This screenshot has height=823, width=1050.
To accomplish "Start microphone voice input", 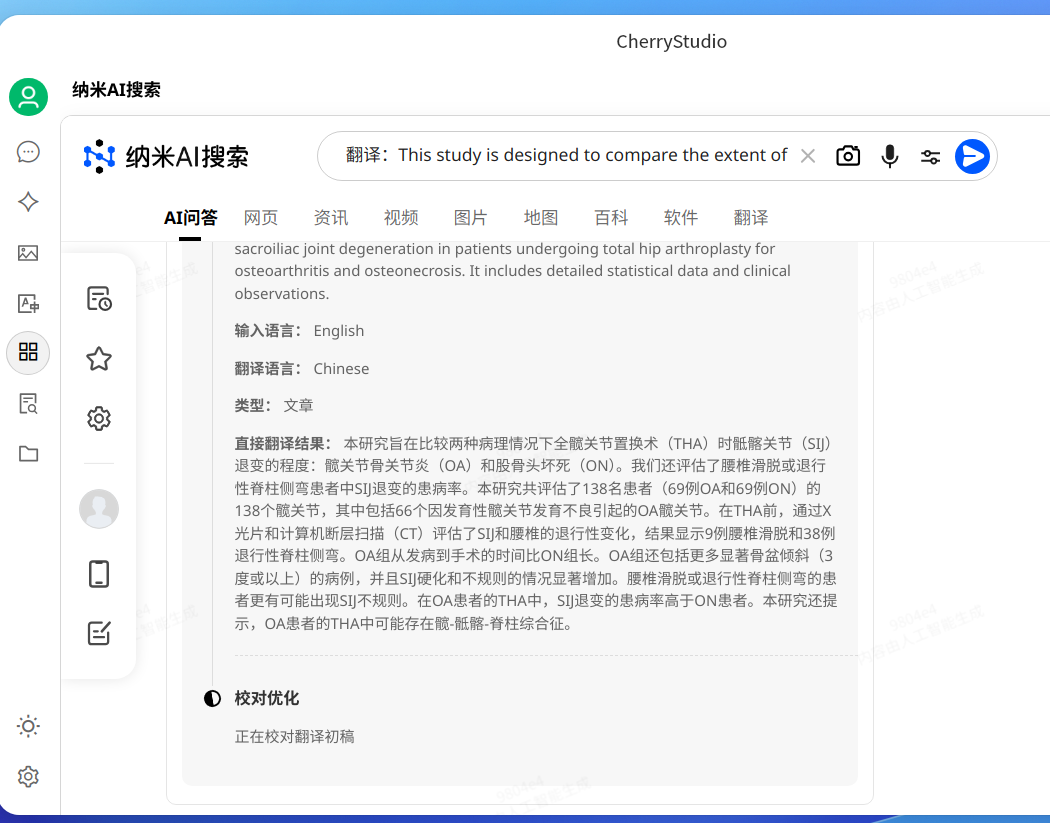I will 889,156.
